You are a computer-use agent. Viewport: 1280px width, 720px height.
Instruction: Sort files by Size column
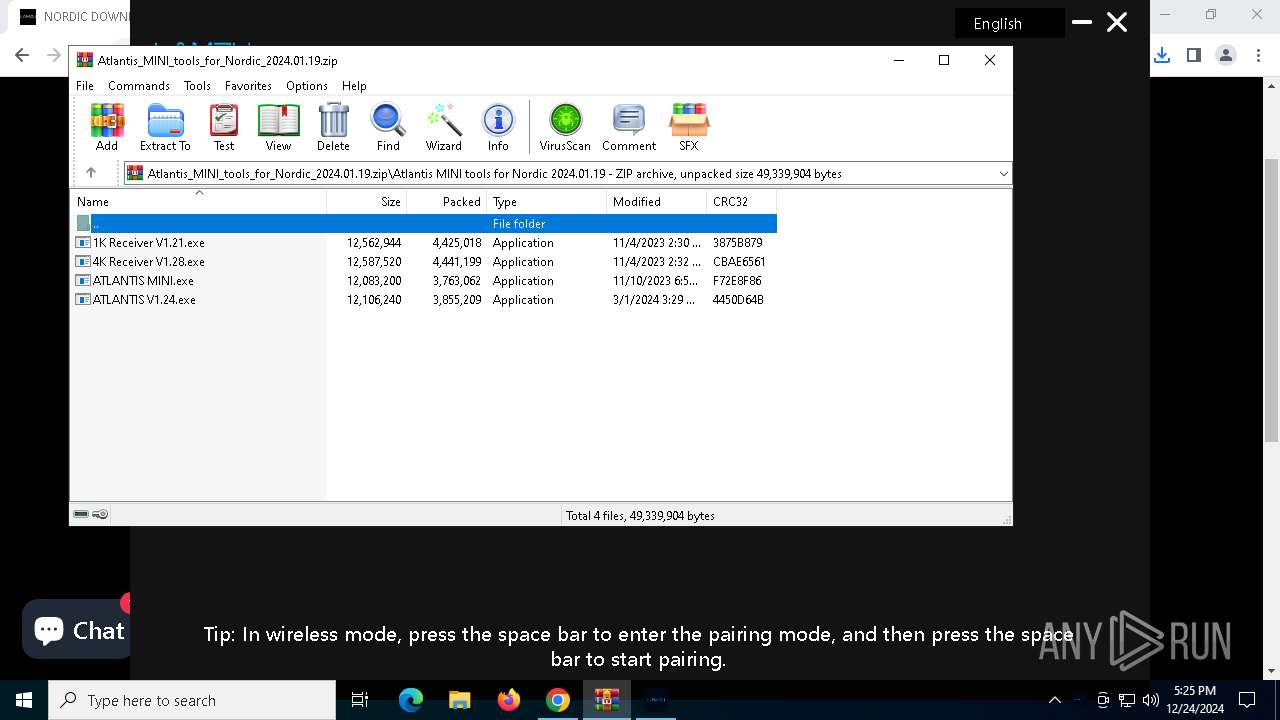pyautogui.click(x=366, y=202)
